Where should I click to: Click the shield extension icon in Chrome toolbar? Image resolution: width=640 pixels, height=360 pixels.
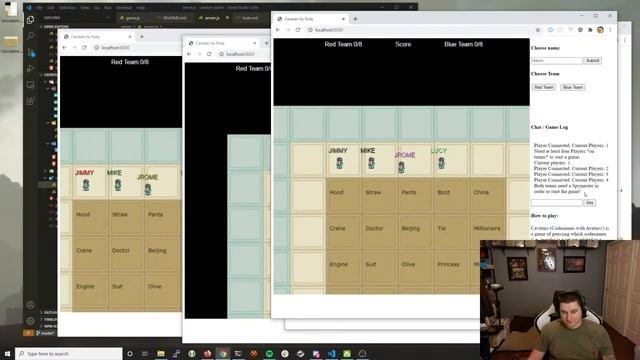pyautogui.click(x=580, y=30)
